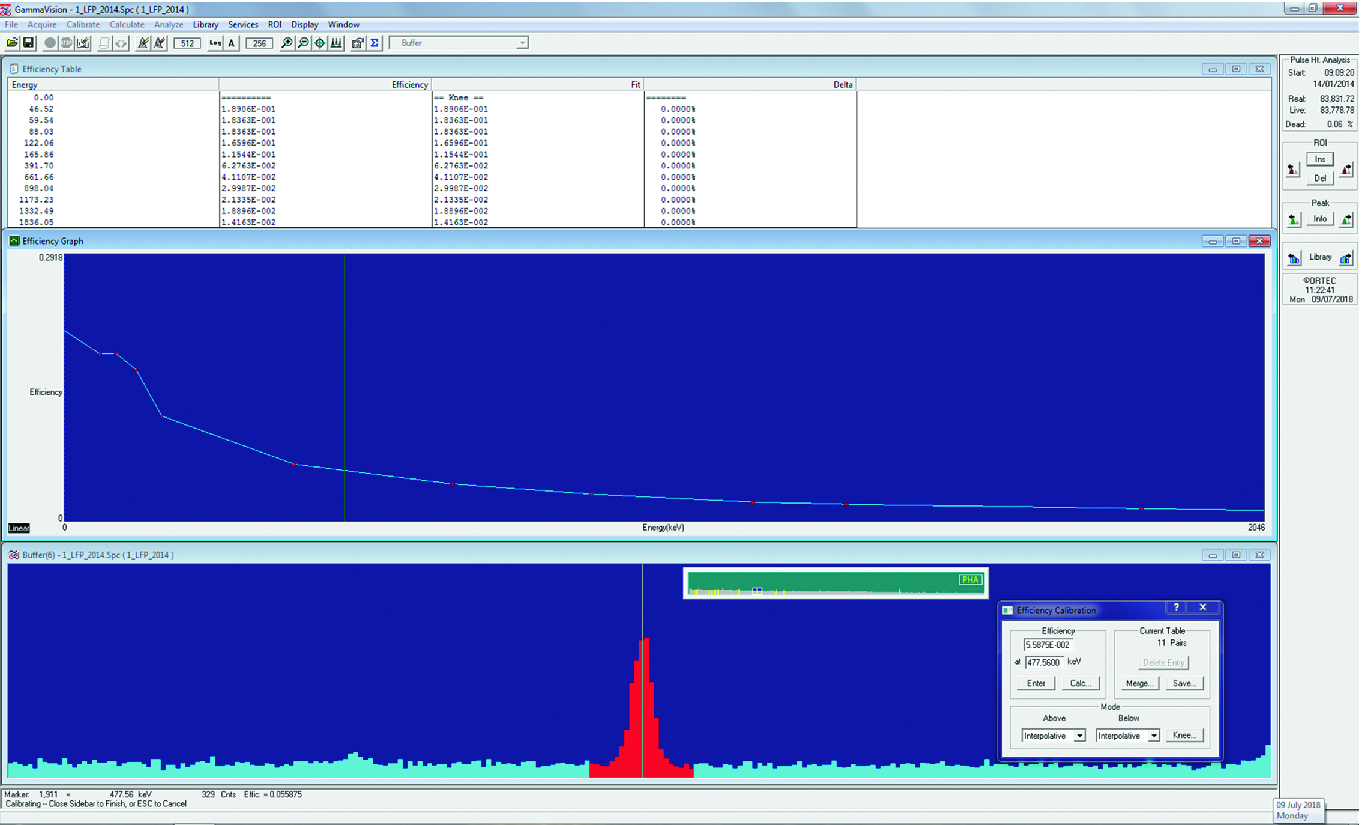Screen dimensions: 1363x825
Task: Click the efficiency value 1.8906E-001 in Efficiency column
Action: [x=249, y=109]
